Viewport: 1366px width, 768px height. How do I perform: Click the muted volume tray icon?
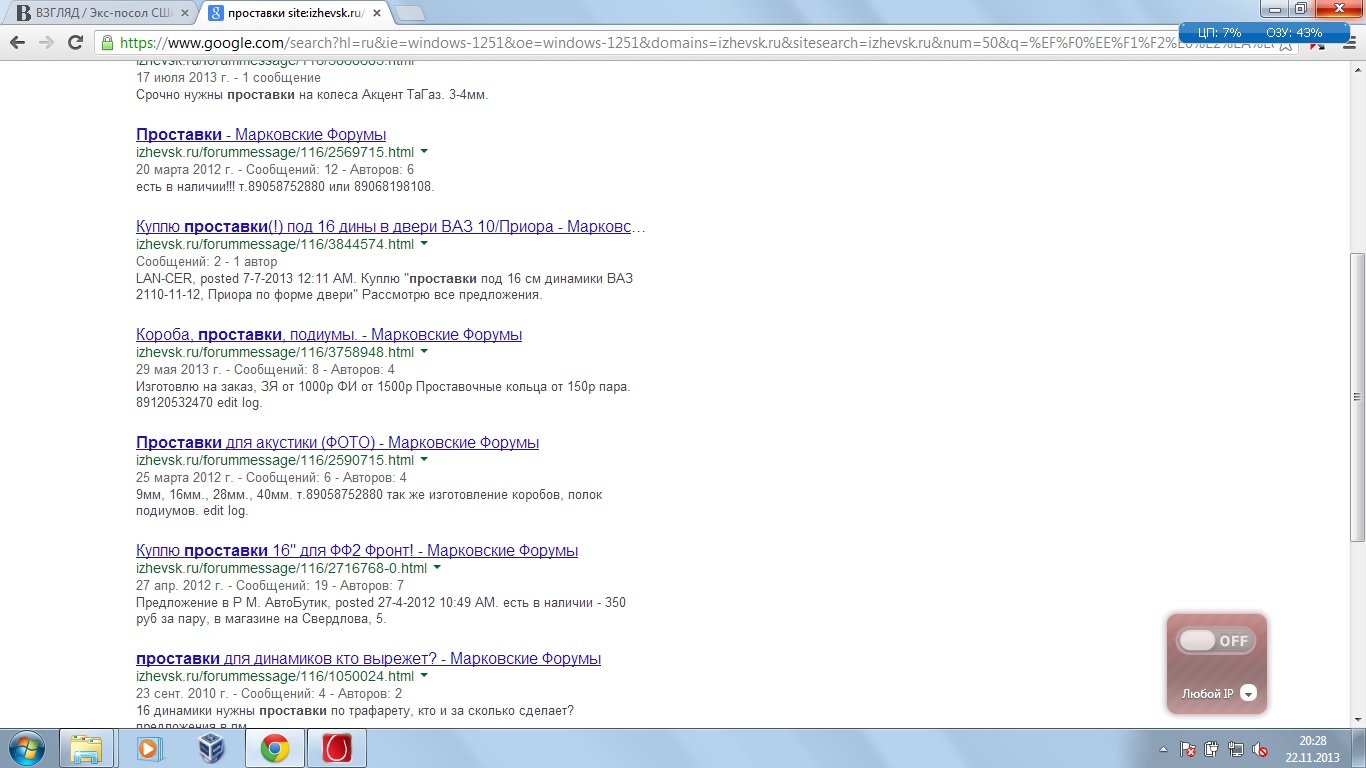1259,748
